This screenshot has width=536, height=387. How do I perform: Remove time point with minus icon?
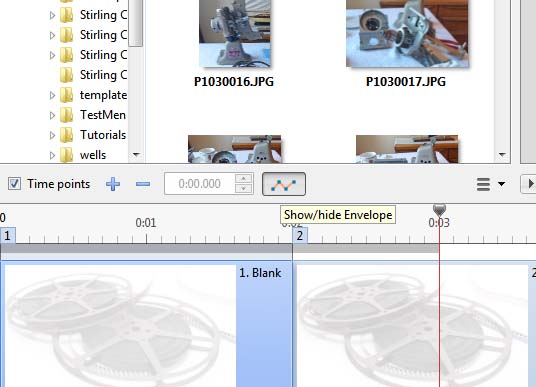coord(143,184)
